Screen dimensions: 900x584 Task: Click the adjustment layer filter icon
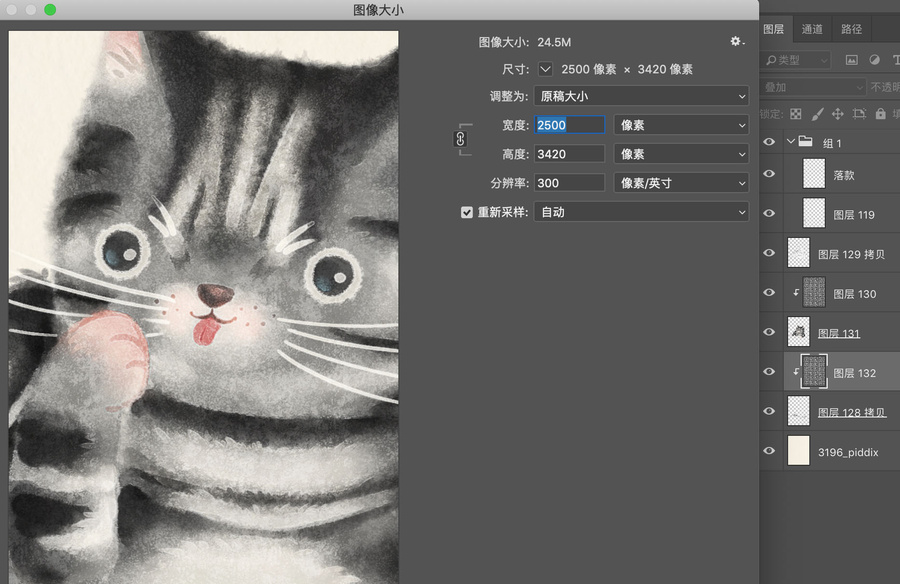874,60
